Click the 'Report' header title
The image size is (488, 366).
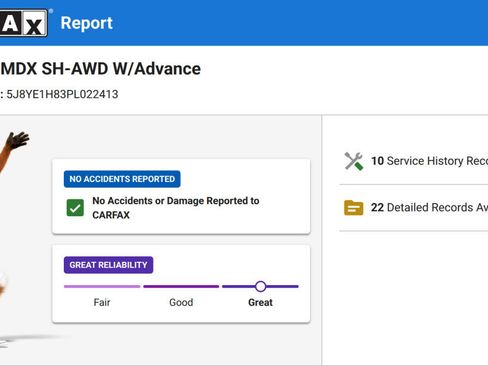87,23
